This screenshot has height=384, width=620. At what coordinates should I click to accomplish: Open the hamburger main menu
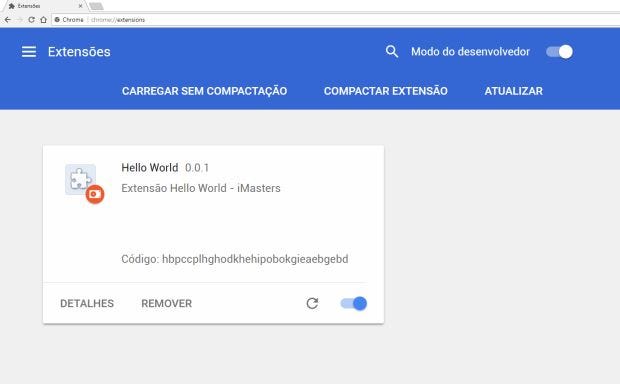tap(29, 51)
